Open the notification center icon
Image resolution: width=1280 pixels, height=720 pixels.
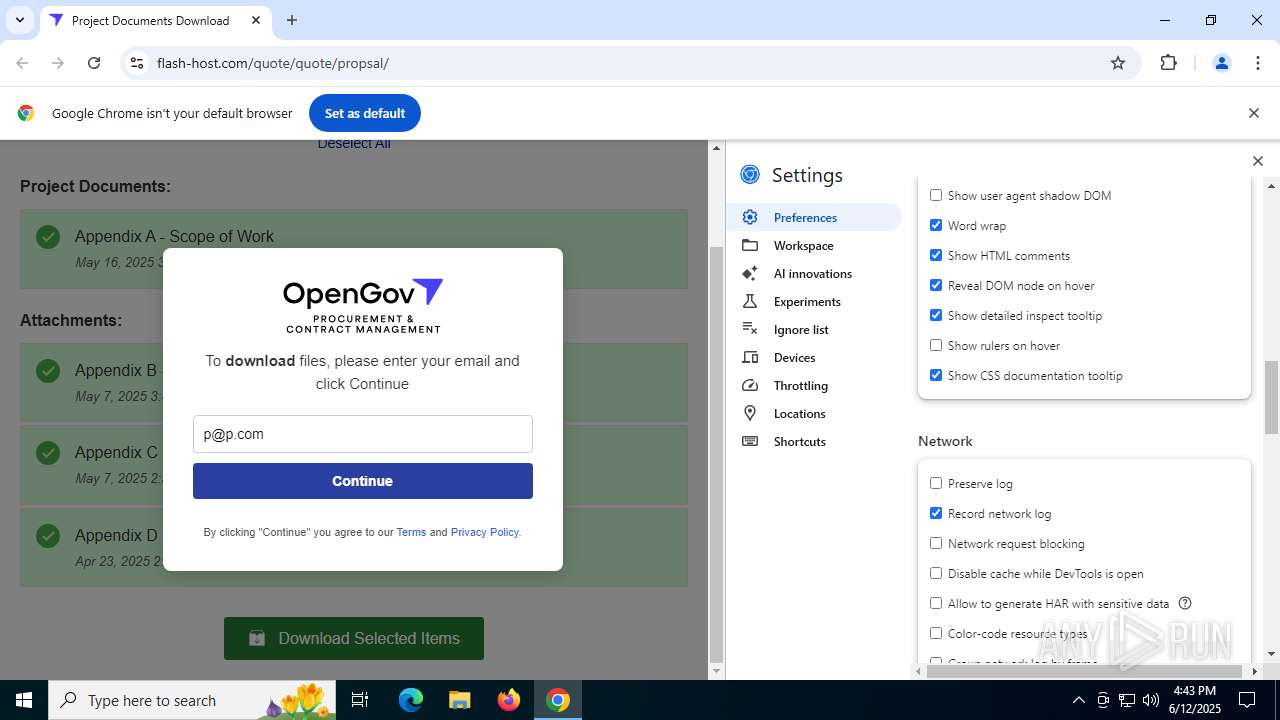(1247, 700)
